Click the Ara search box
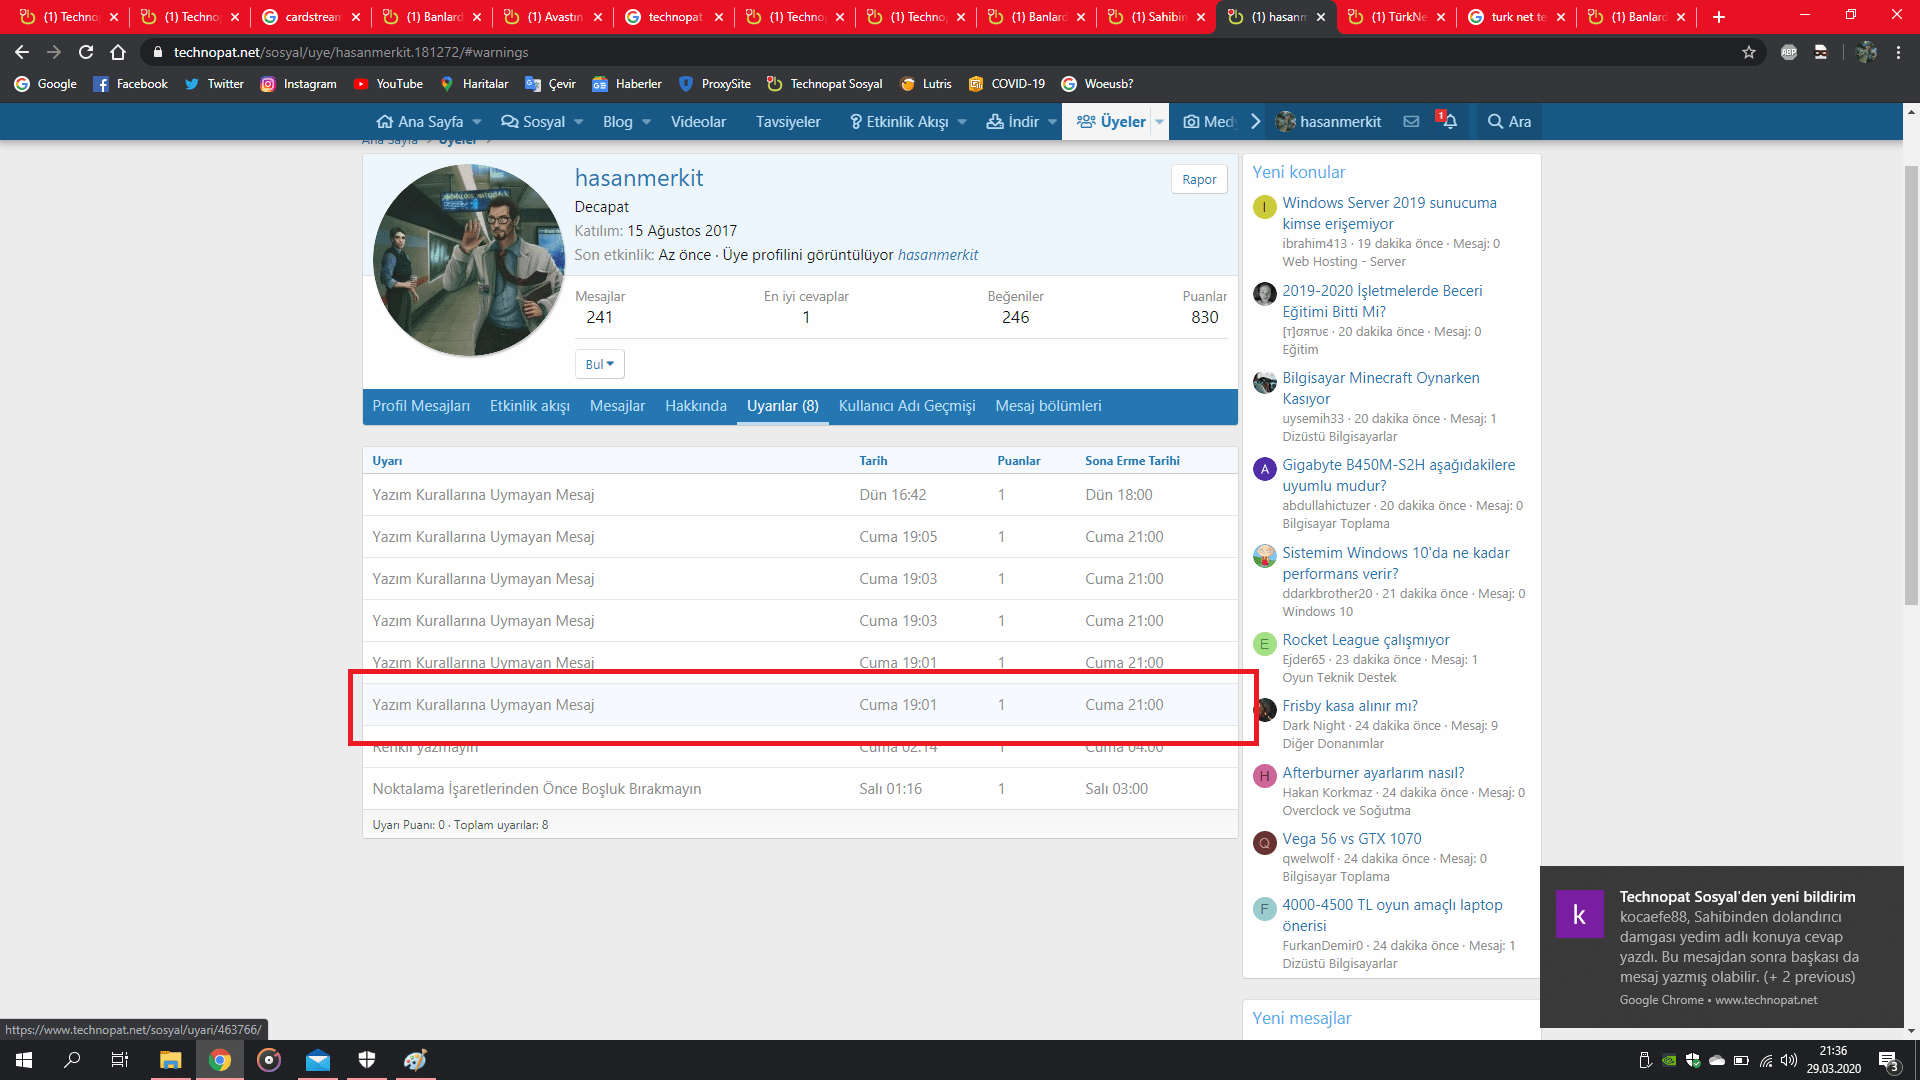The image size is (1920, 1080). pyautogui.click(x=1509, y=122)
